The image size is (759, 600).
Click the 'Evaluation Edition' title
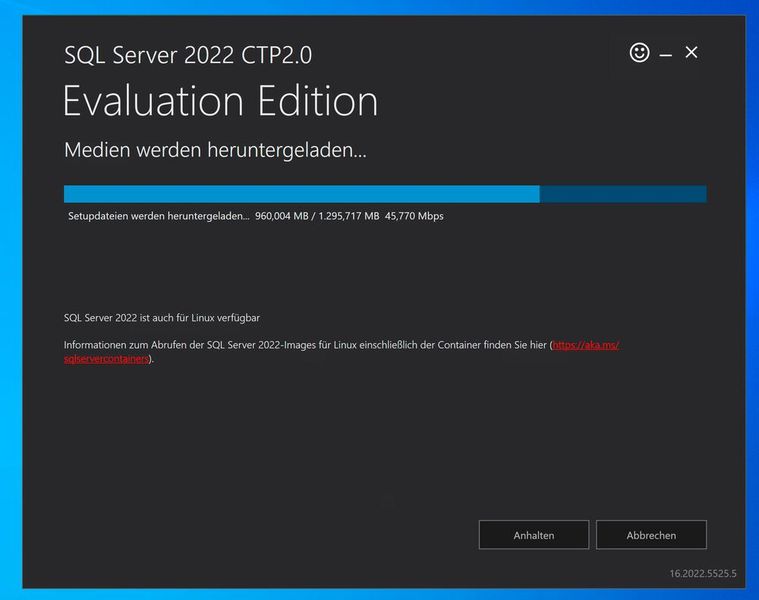(220, 101)
